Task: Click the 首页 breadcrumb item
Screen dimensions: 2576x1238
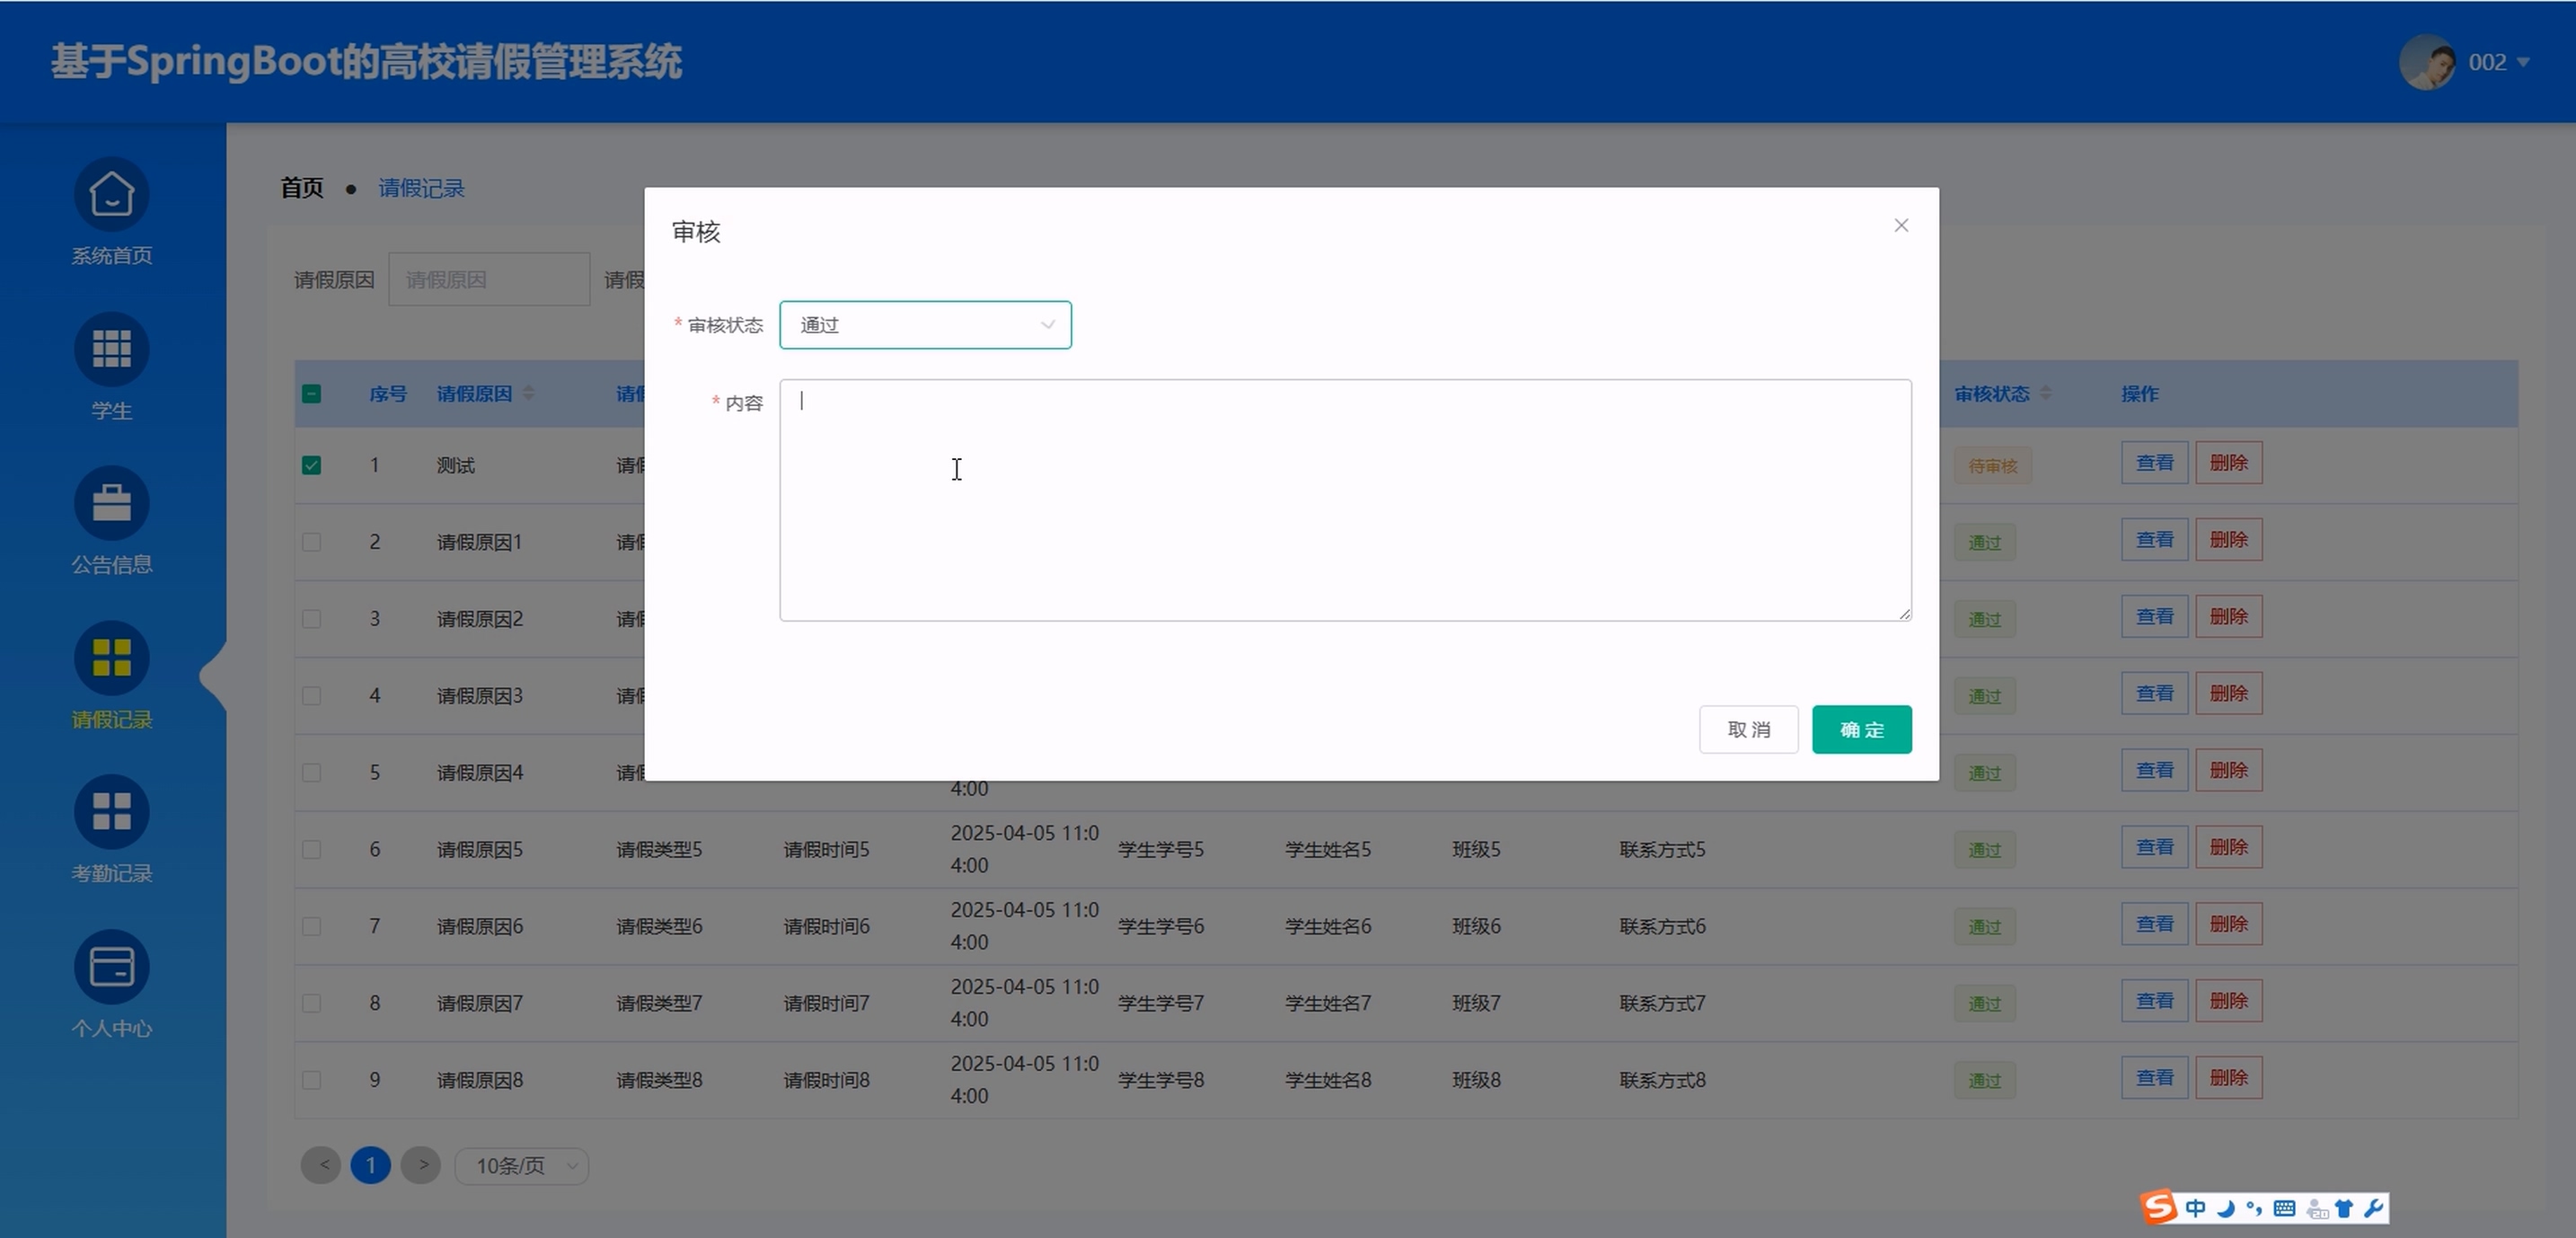Action: pos(301,188)
